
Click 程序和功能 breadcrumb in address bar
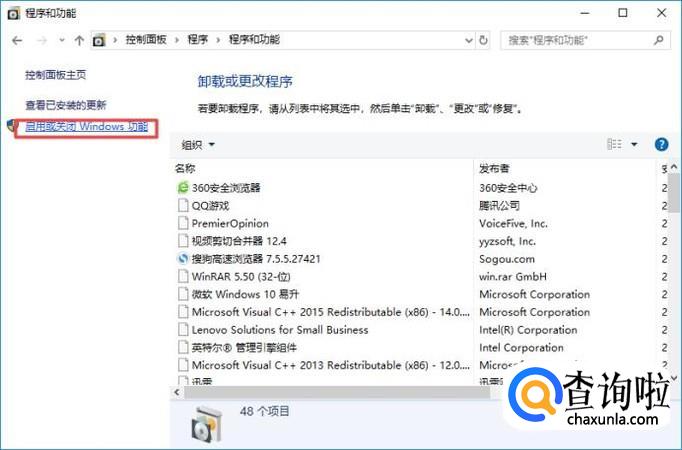click(254, 40)
